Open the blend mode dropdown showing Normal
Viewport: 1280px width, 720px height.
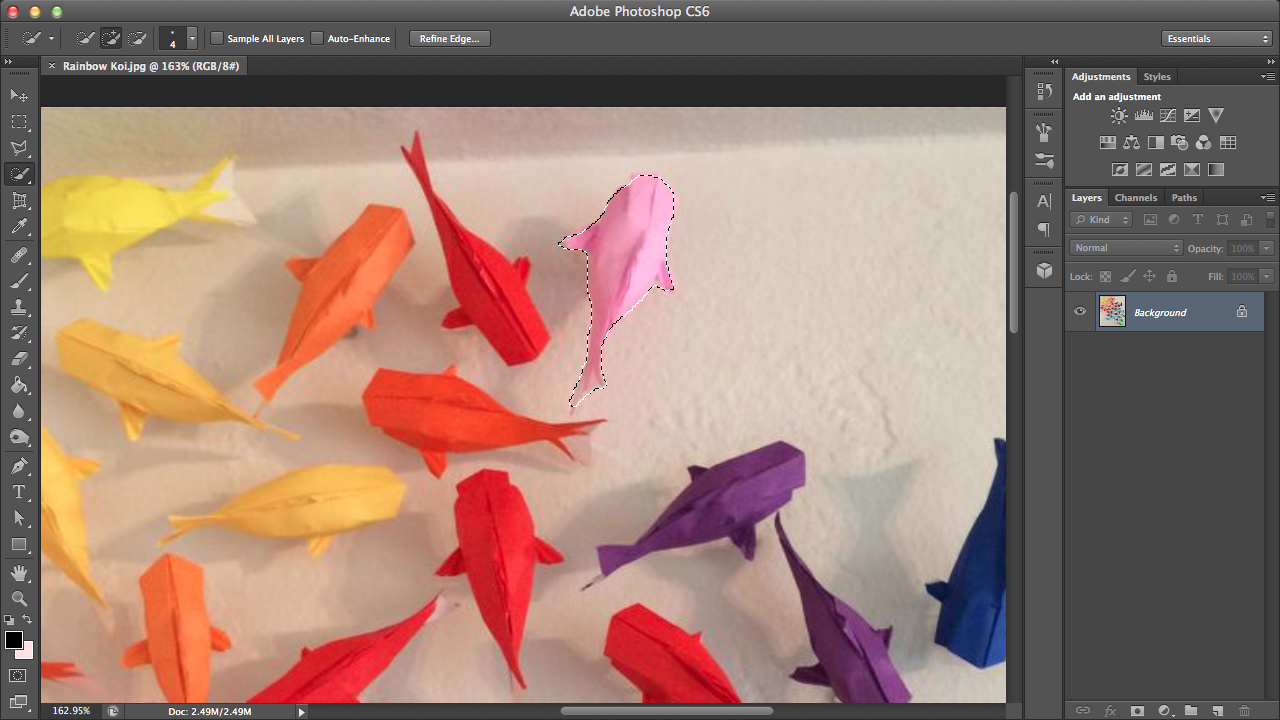[1125, 247]
